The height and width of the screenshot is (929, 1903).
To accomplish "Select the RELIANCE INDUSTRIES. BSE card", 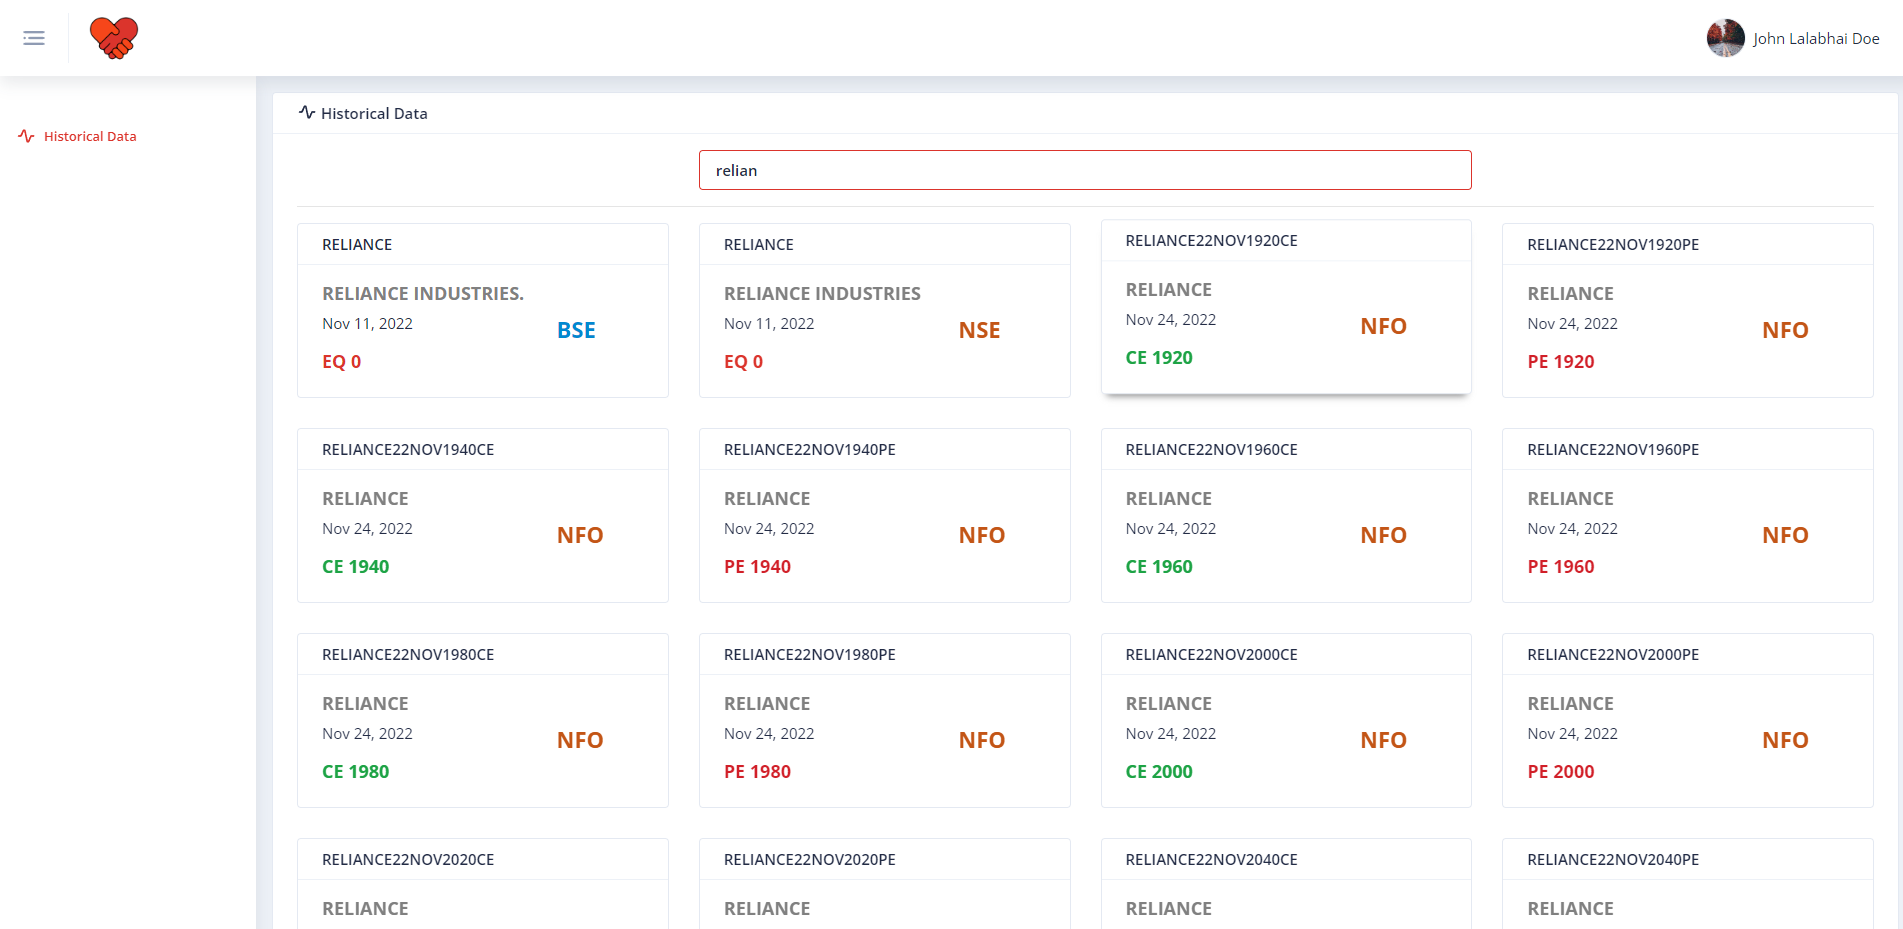I will point(483,310).
